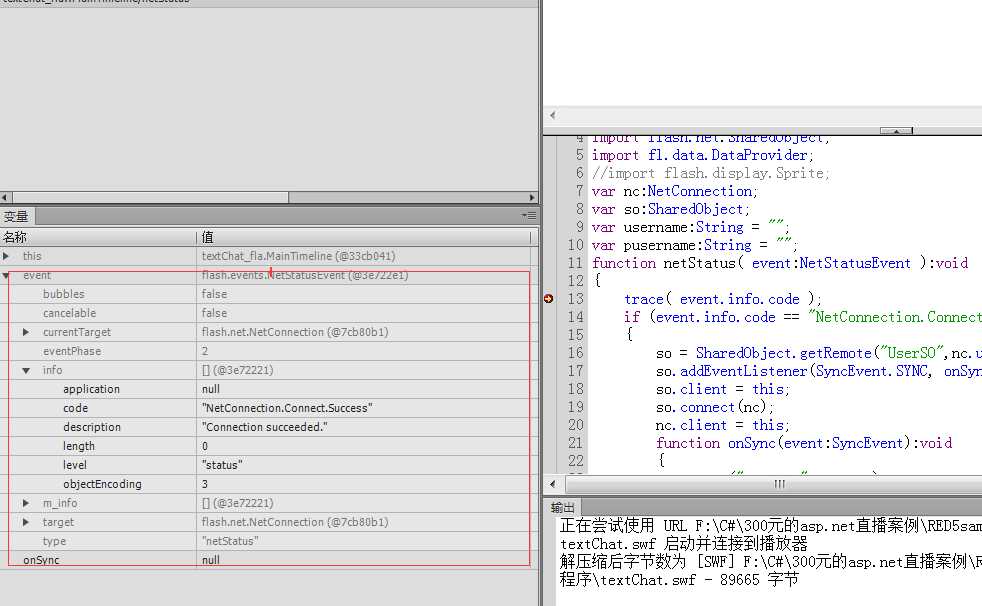This screenshot has height=606, width=982.
Task: Collapse the 'event' variable node
Action: click(6, 275)
